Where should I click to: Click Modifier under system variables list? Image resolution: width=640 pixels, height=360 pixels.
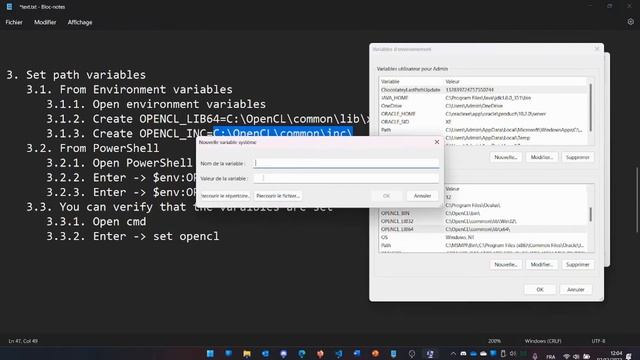tap(542, 264)
